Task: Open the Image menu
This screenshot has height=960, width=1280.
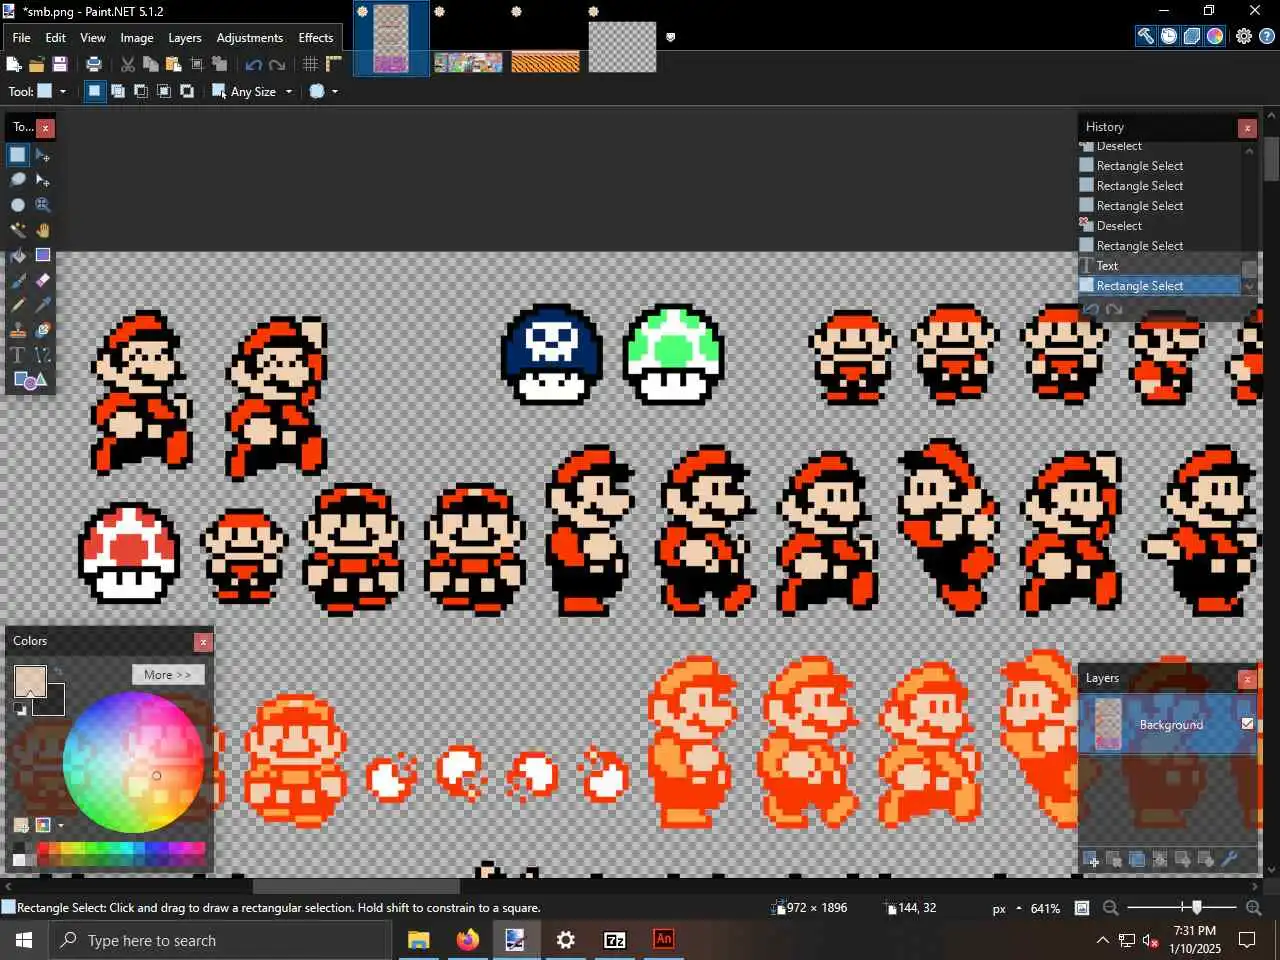Action: [x=137, y=37]
